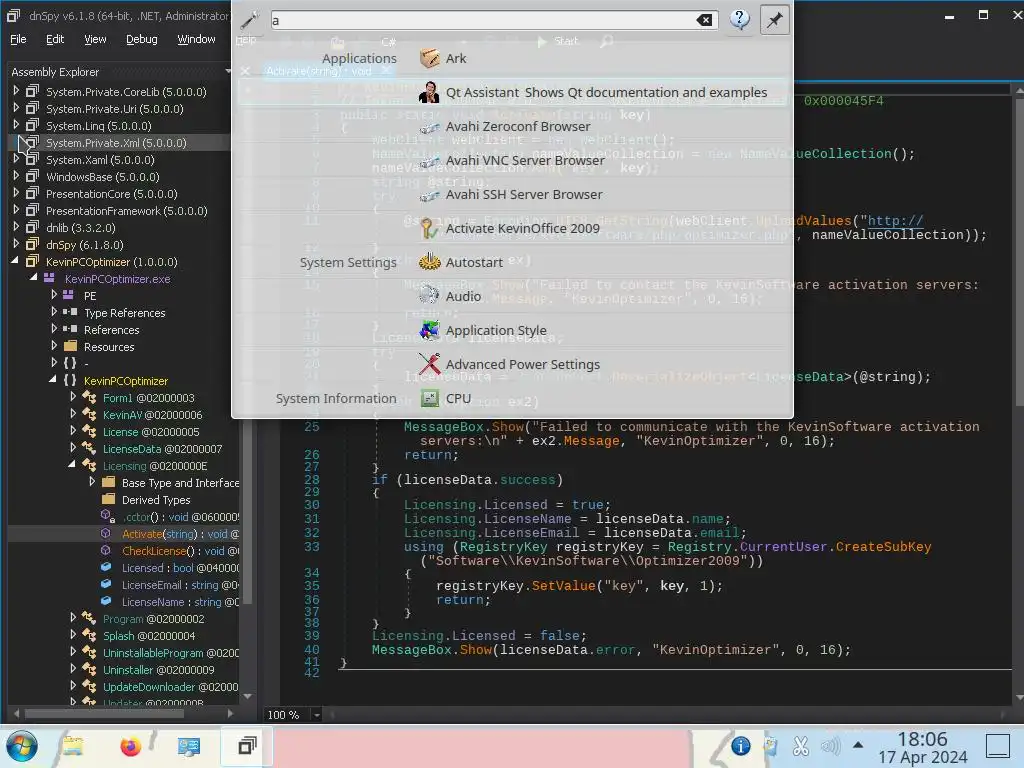Open file manager from taskbar
Image resolution: width=1024 pixels, height=768 pixels.
coord(73,746)
